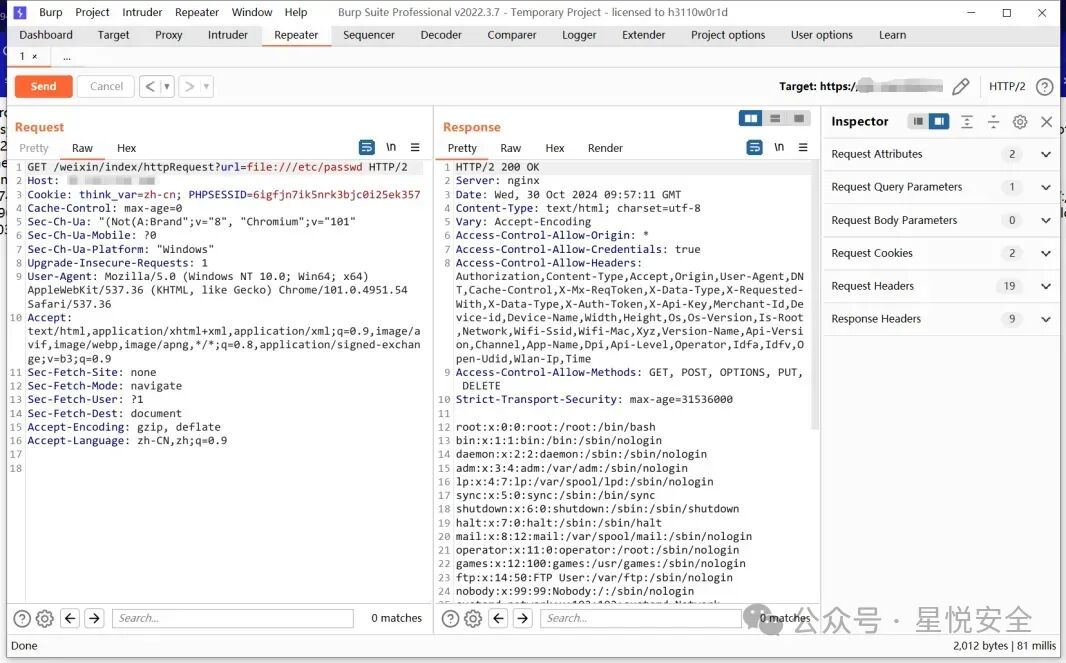The image size is (1066, 663).
Task: Set Inspector layout to right icon
Action: point(939,121)
